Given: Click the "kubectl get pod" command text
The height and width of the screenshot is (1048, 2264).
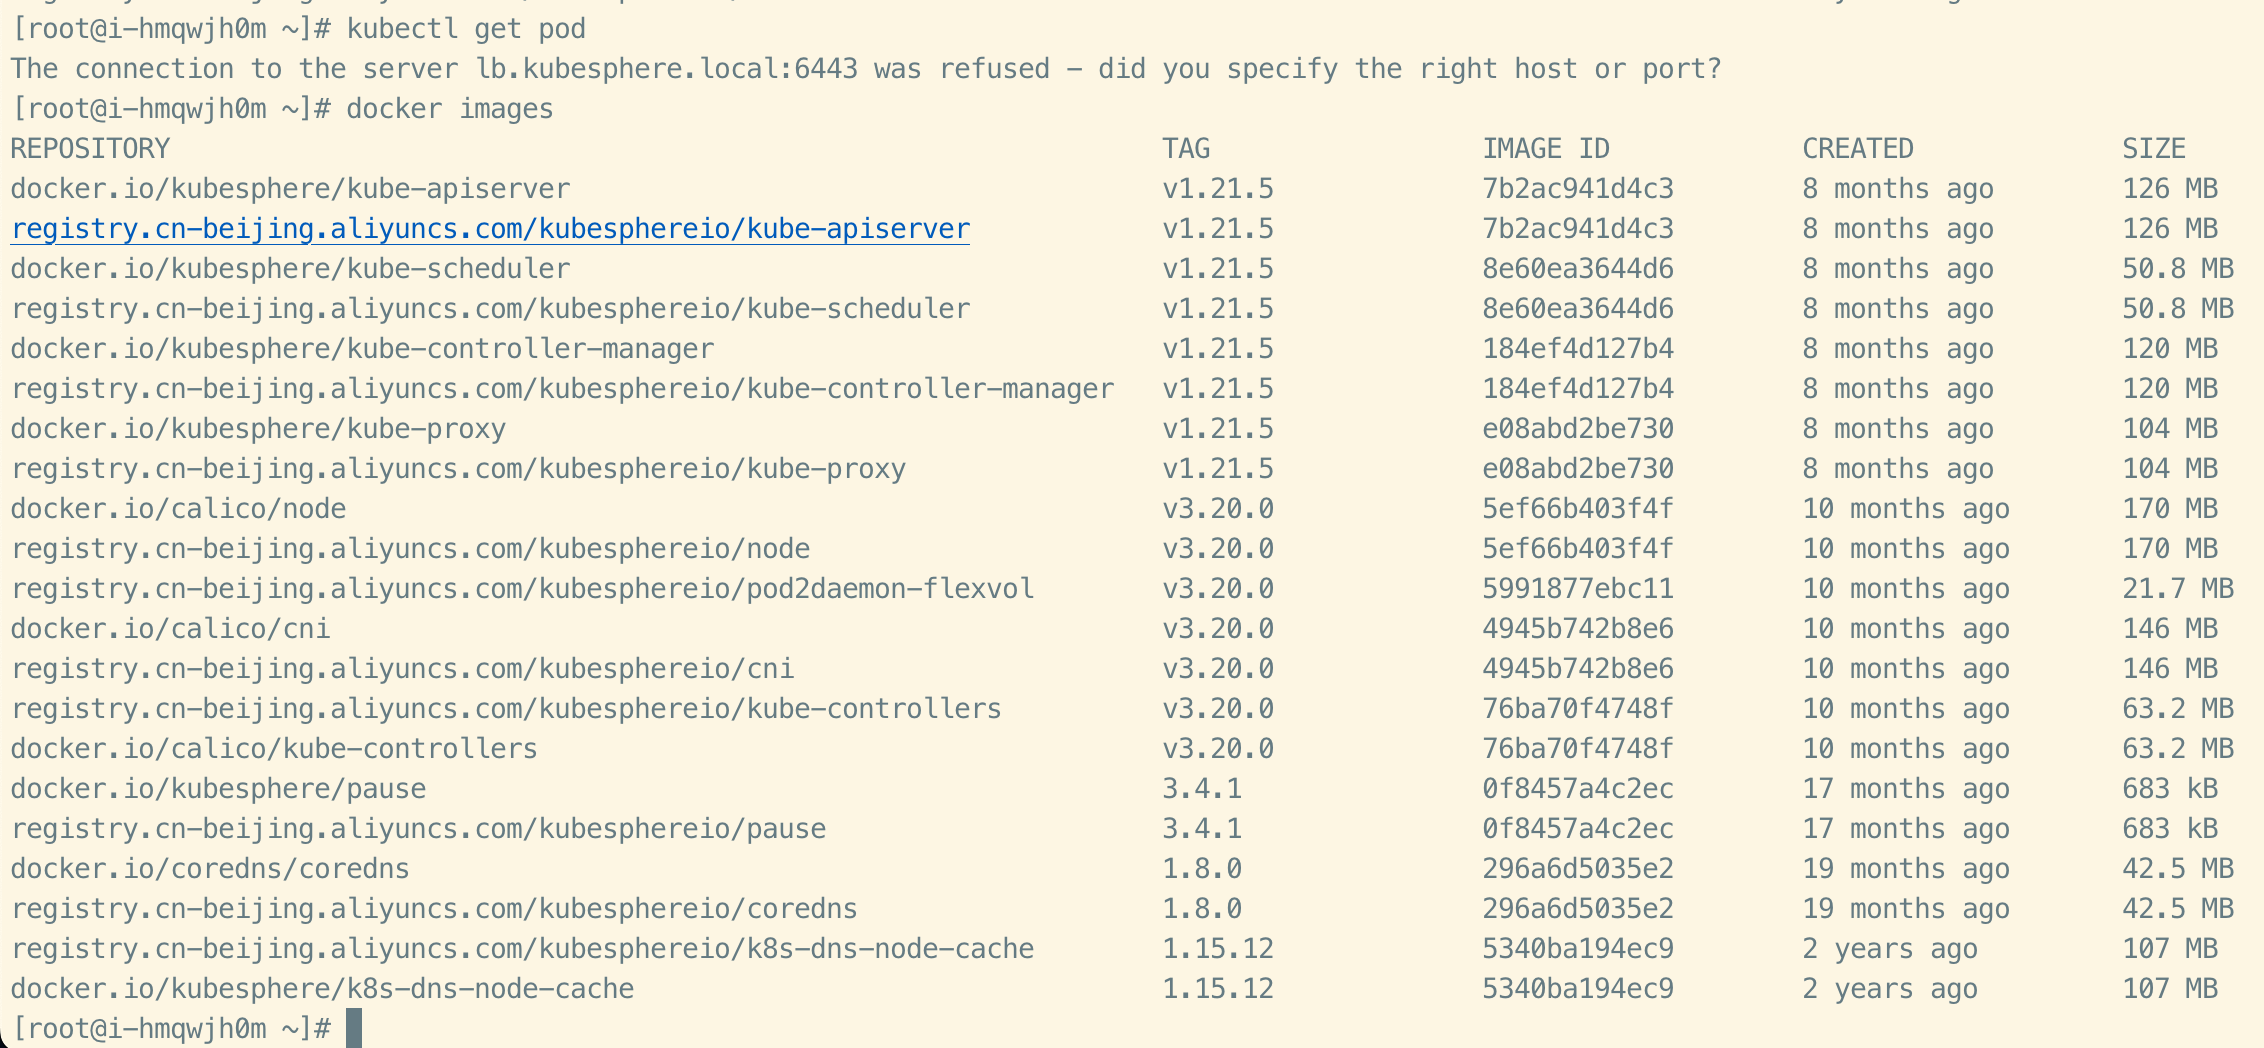Looking at the screenshot, I should tap(466, 29).
